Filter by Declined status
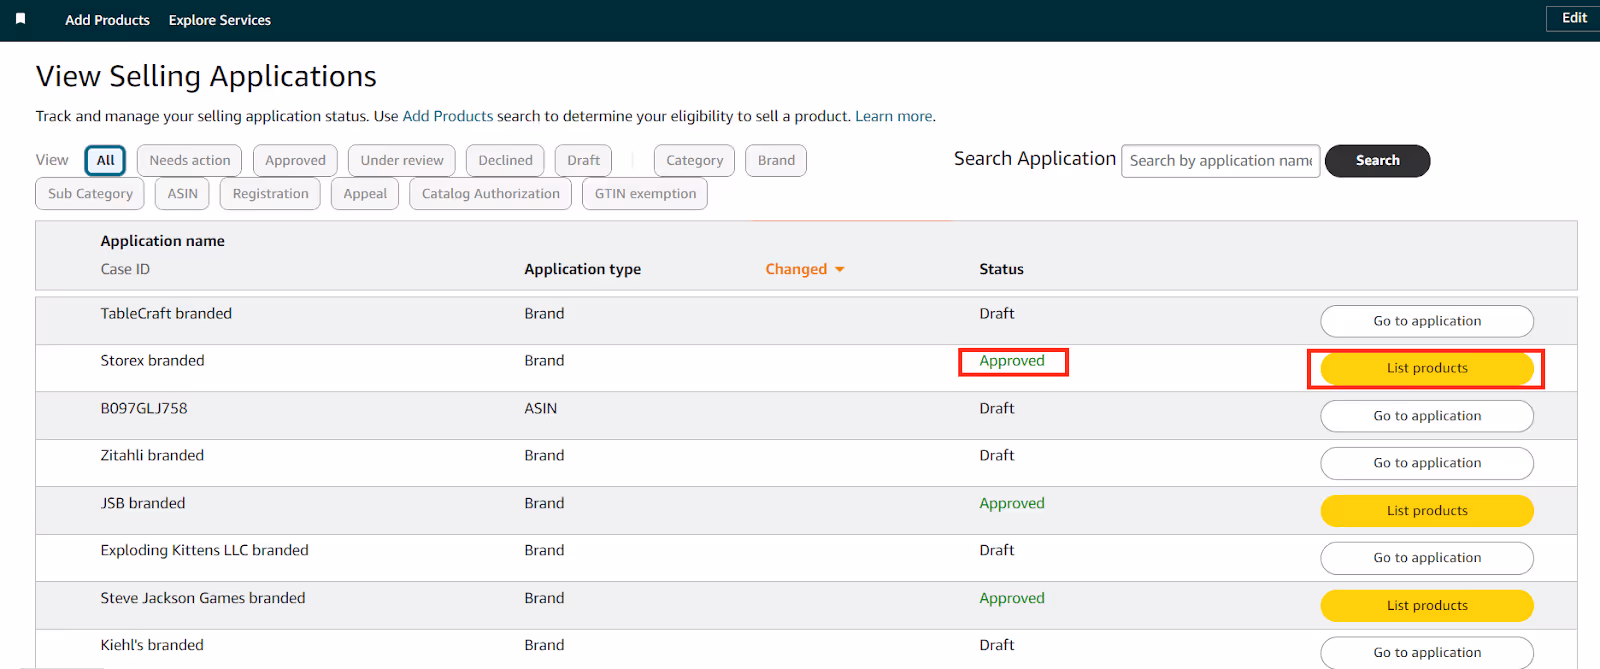The height and width of the screenshot is (669, 1600). coord(505,160)
